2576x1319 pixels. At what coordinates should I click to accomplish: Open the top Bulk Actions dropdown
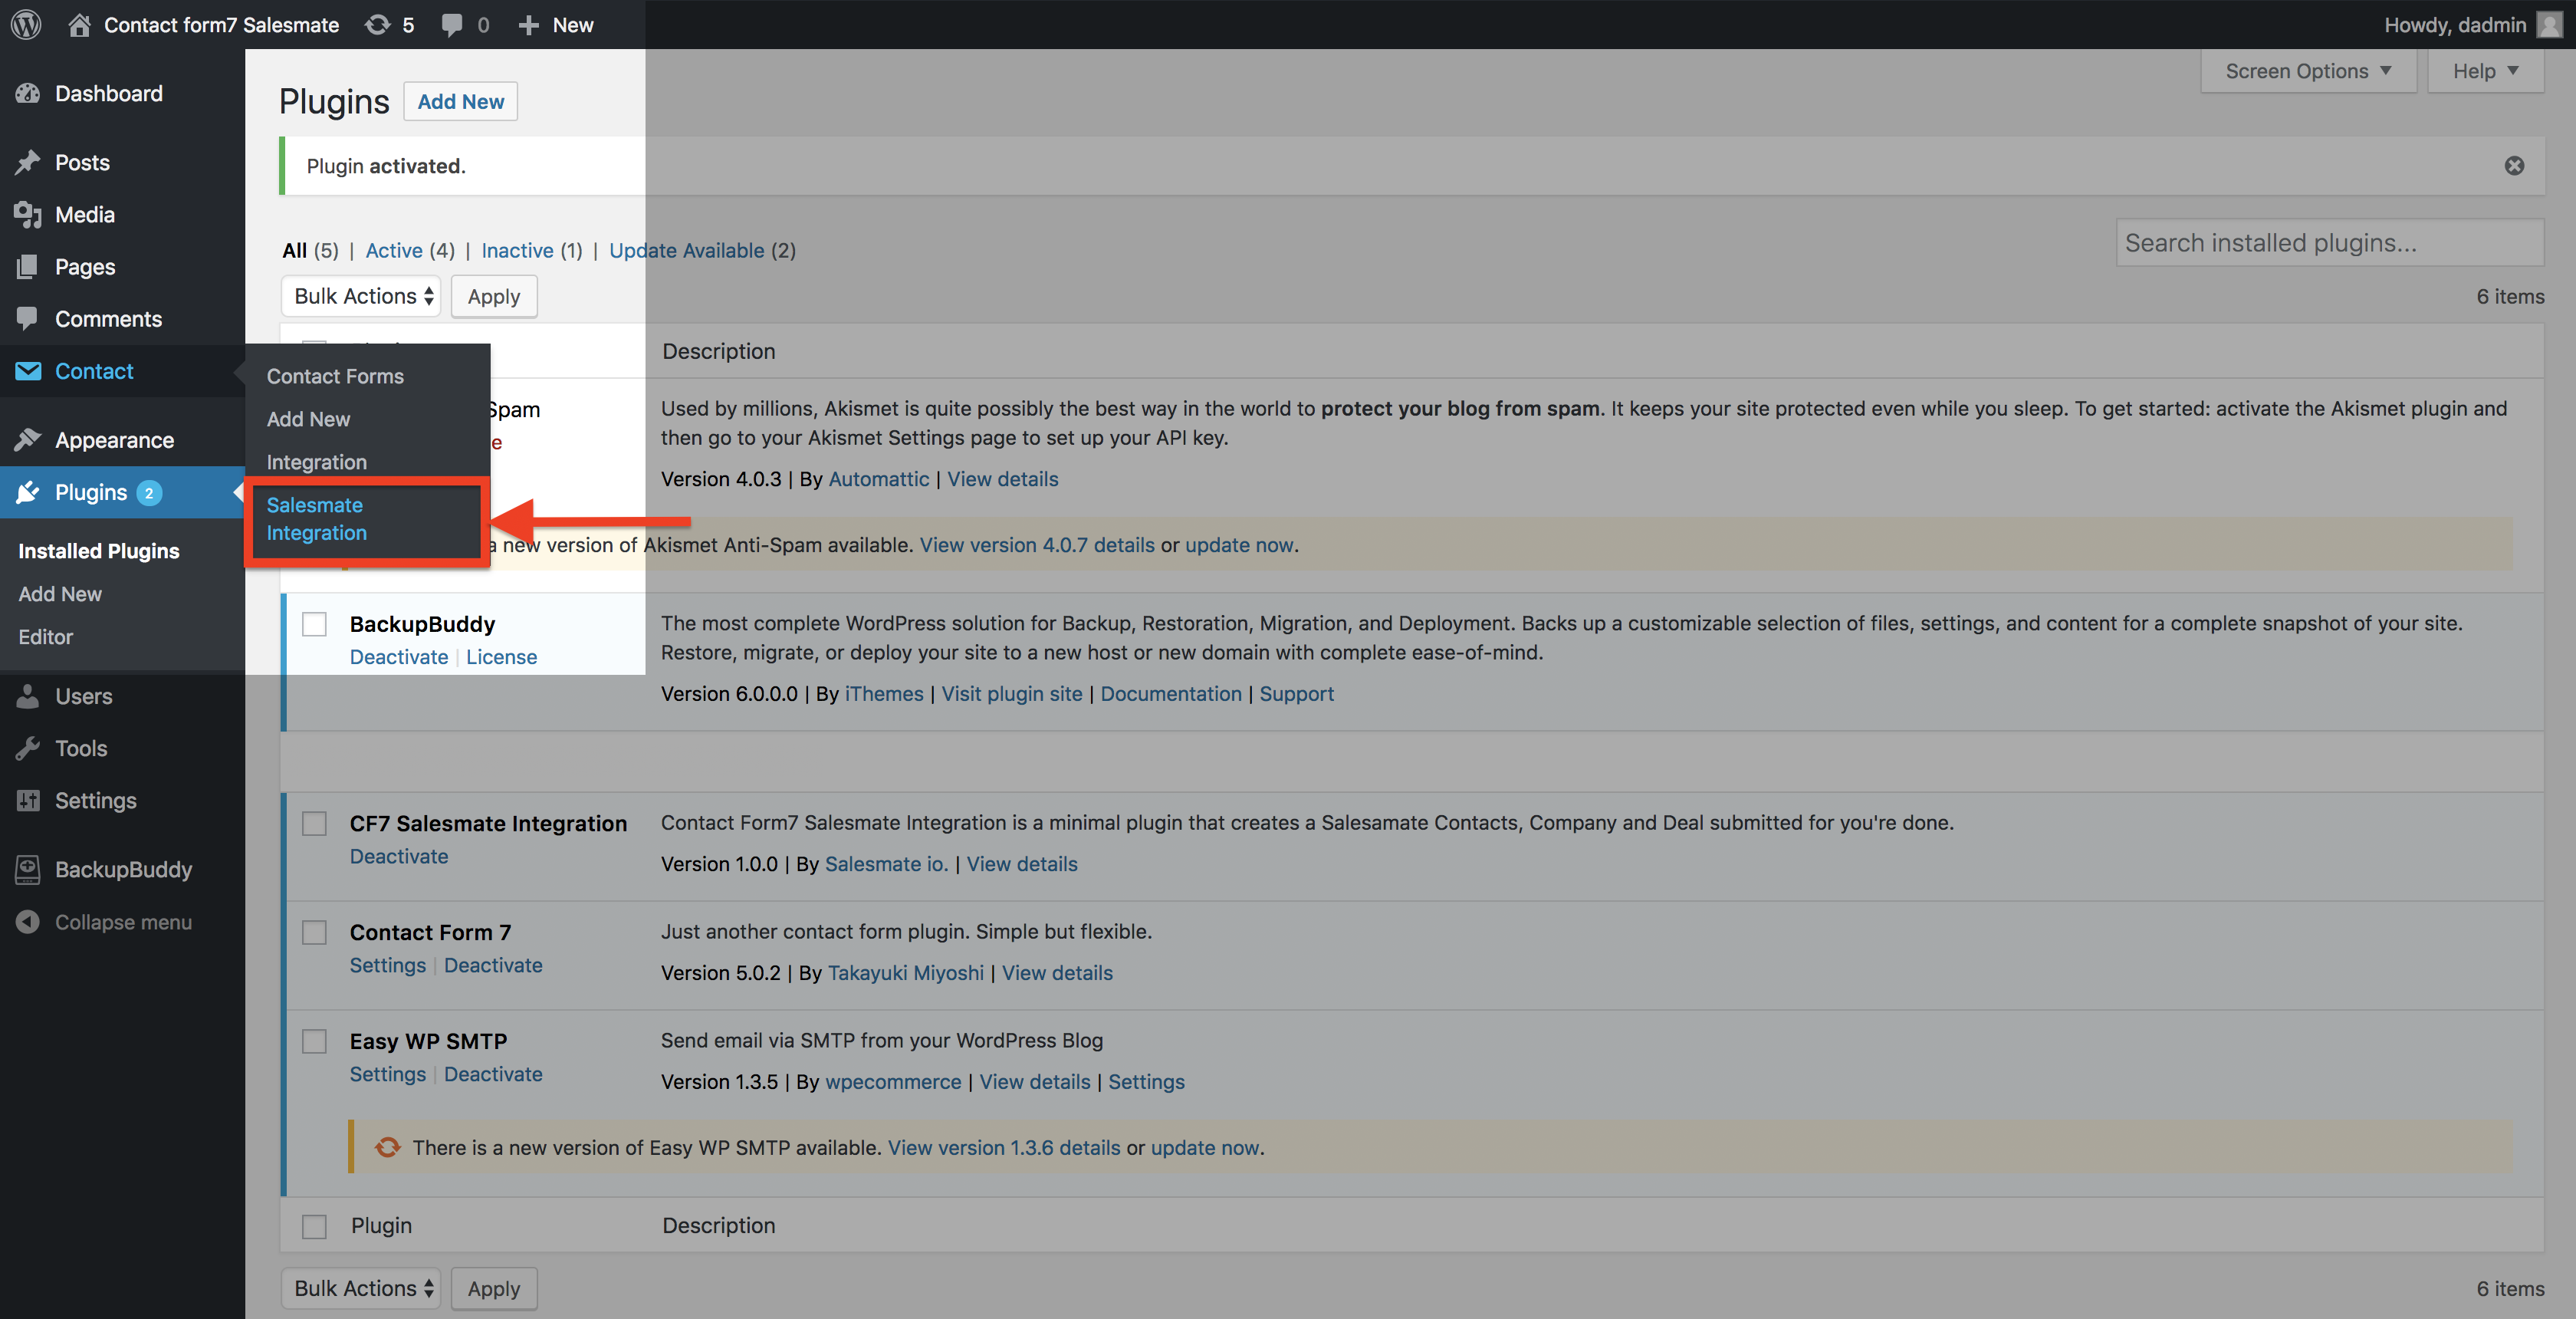(x=361, y=296)
